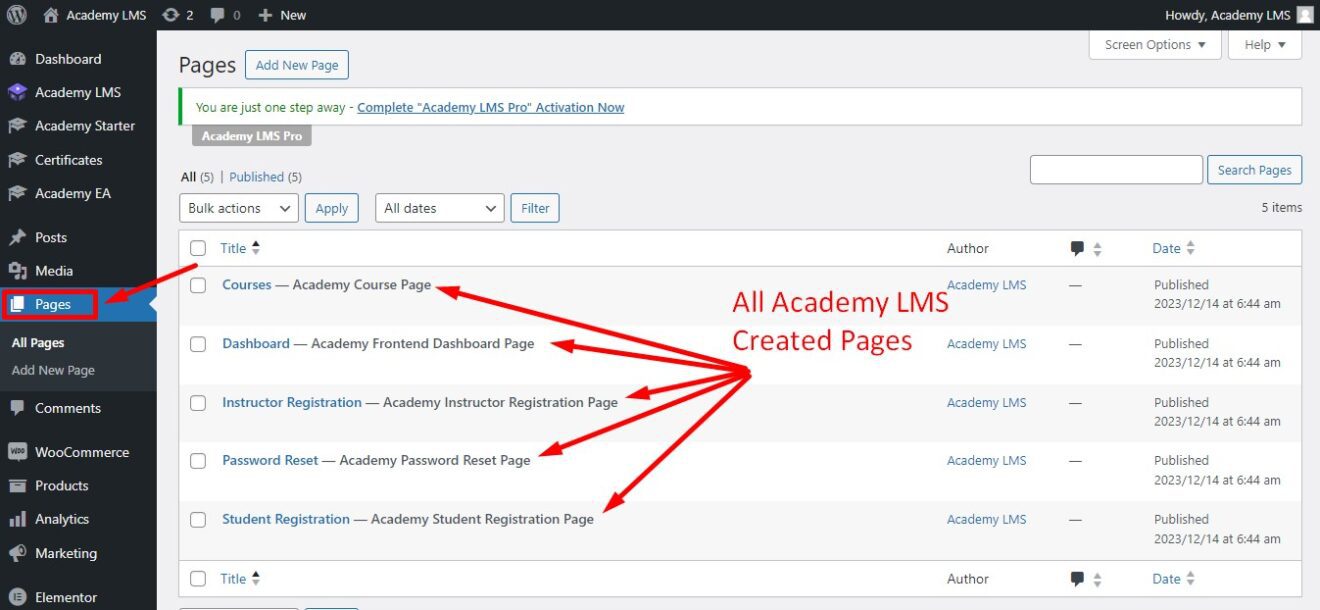Viewport: 1320px width, 610px height.
Task: Expand the All dates filter dropdown
Action: tap(438, 208)
